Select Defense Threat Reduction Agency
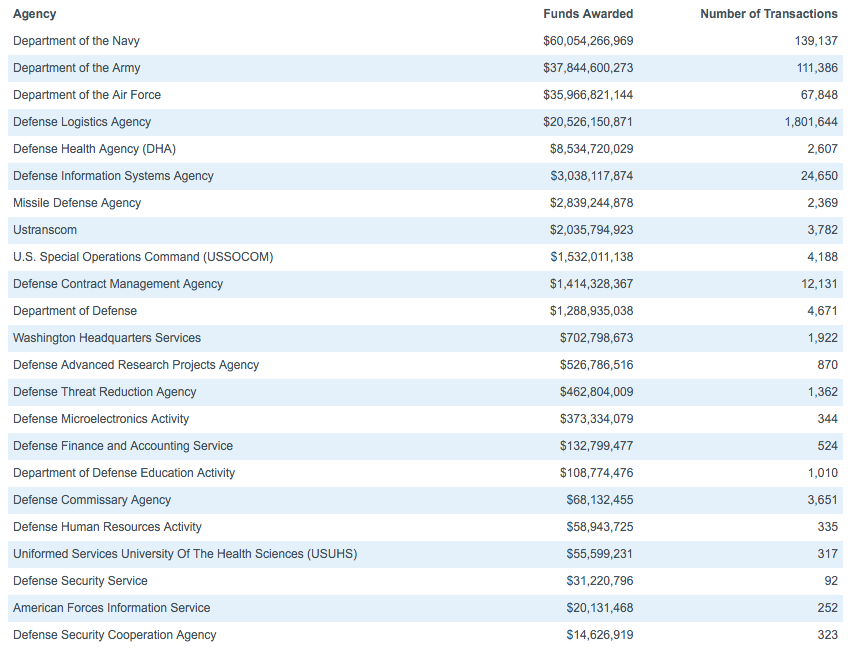Image resolution: width=850 pixels, height=649 pixels. [x=105, y=392]
